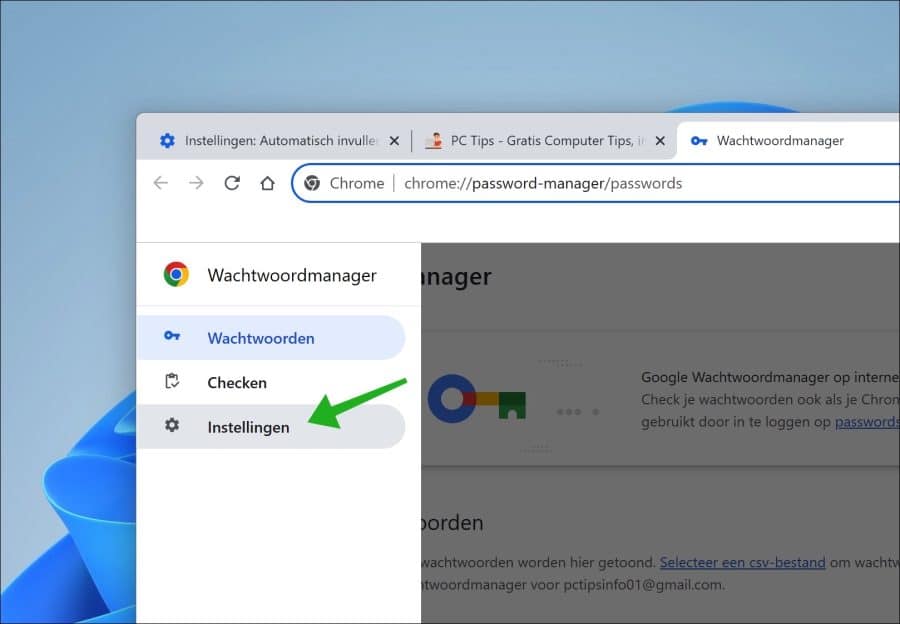Viewport: 900px width, 624px height.
Task: Go forward with the forward arrow
Action: pyautogui.click(x=196, y=183)
